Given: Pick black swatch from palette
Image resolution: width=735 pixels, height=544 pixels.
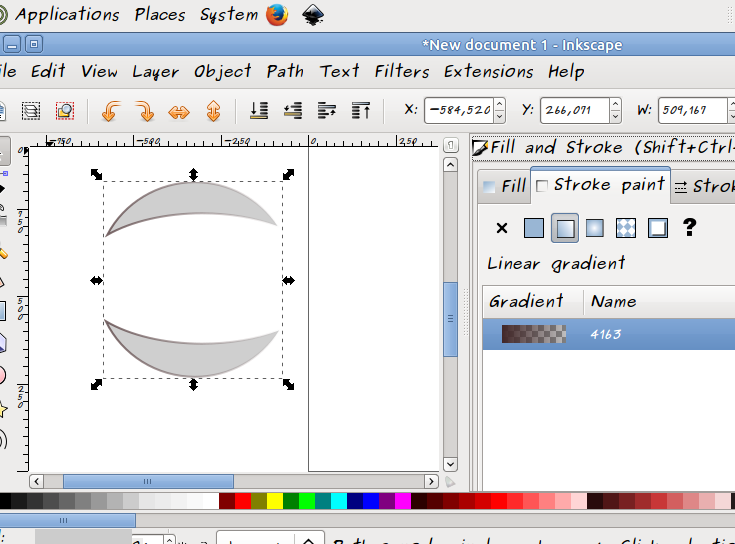Looking at the screenshot, I should coord(5,501).
